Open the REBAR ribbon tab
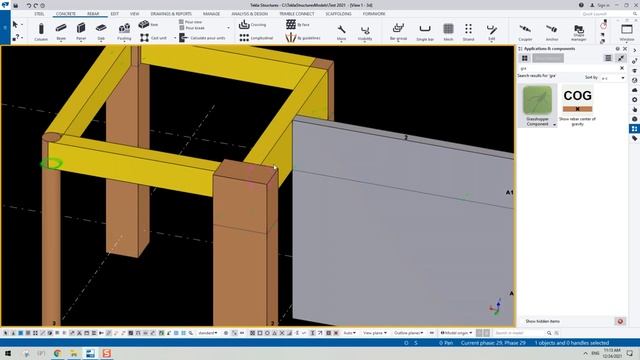 93,14
